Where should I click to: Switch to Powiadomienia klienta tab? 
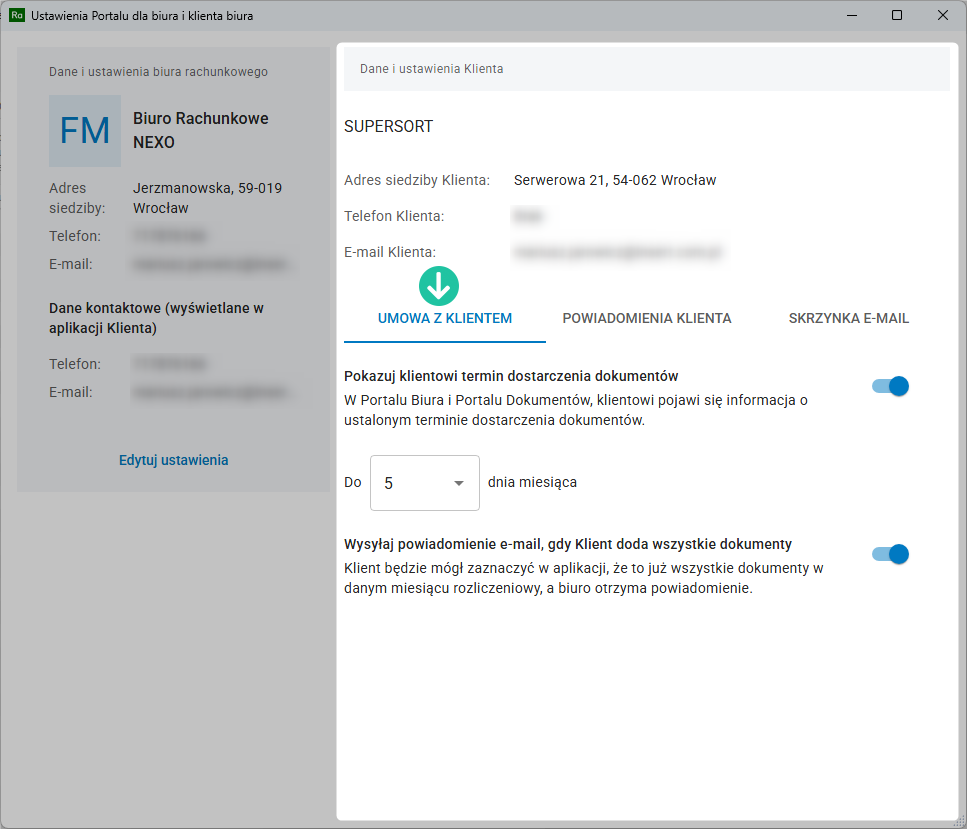coord(647,319)
